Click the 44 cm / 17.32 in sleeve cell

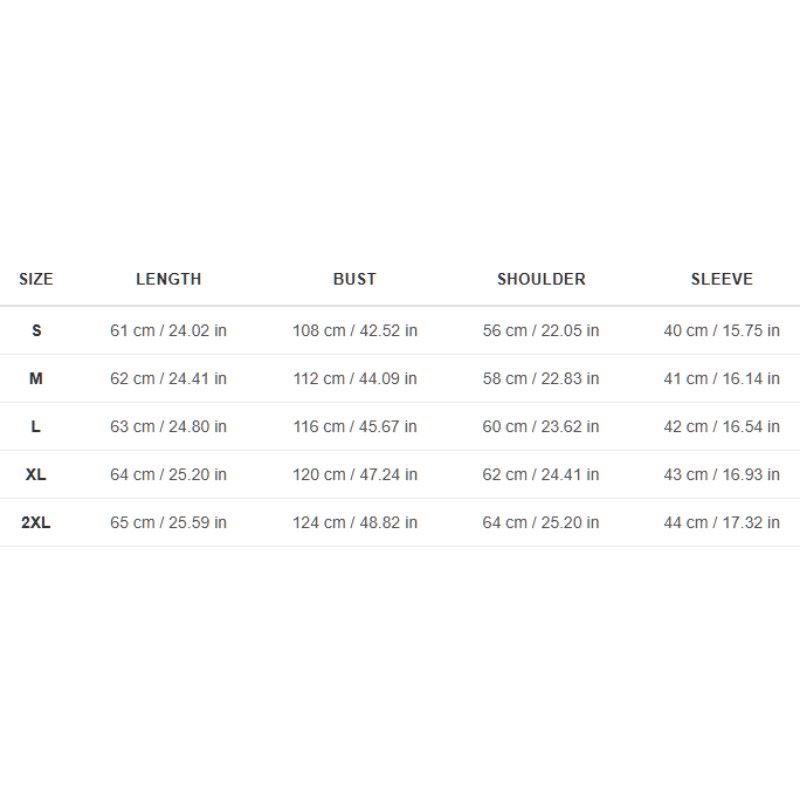point(721,522)
